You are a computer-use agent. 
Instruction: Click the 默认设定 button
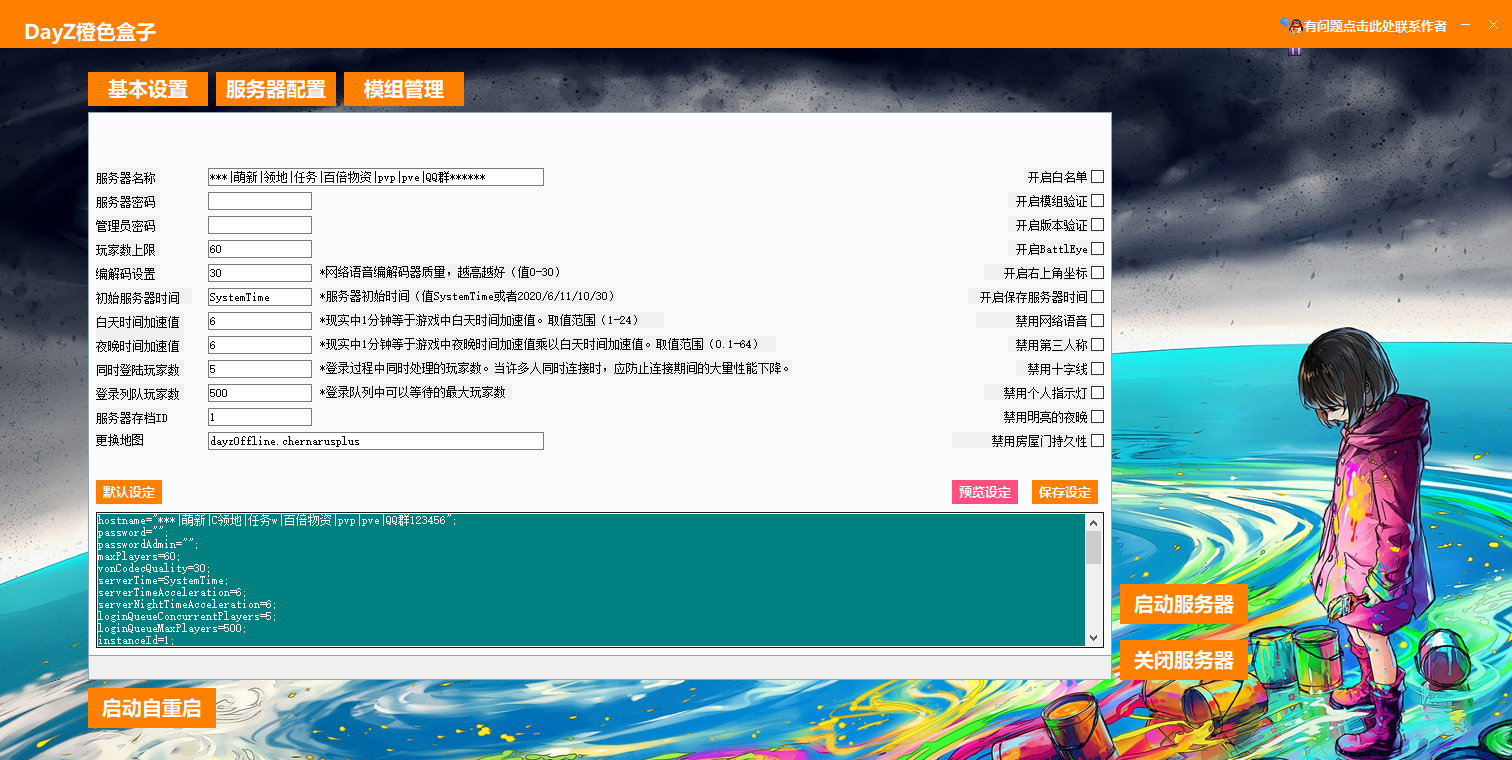[x=129, y=492]
